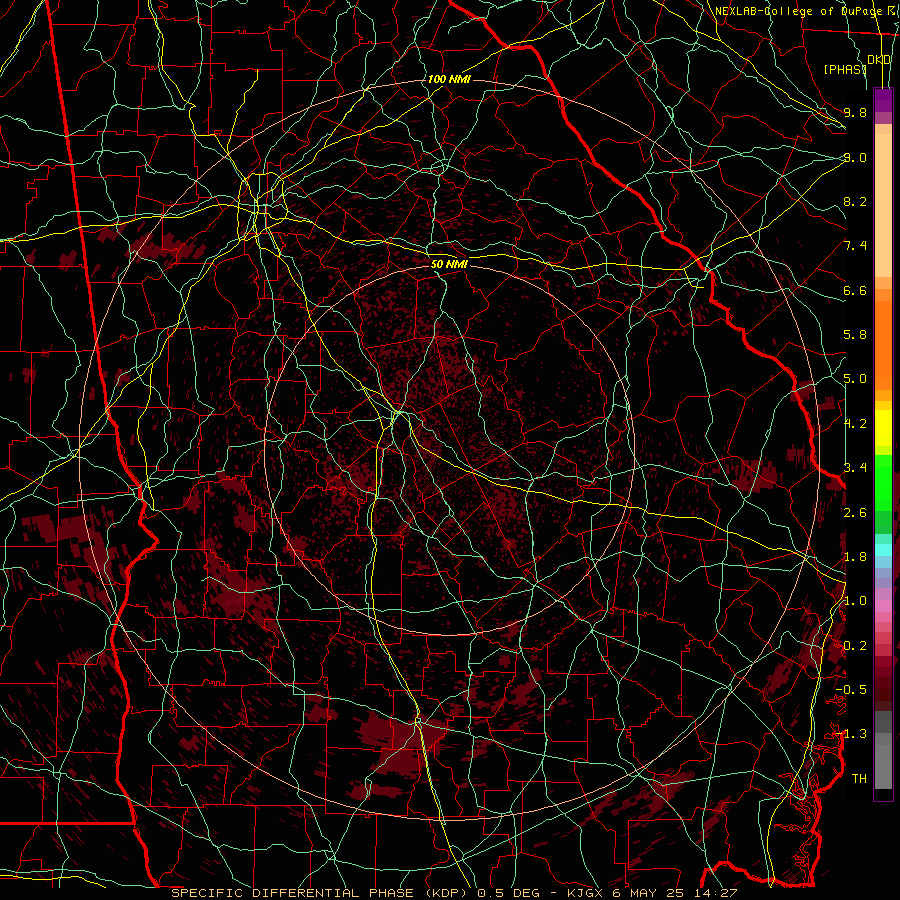
Task: Pick the yellow segment of the color bar
Action: (883, 428)
